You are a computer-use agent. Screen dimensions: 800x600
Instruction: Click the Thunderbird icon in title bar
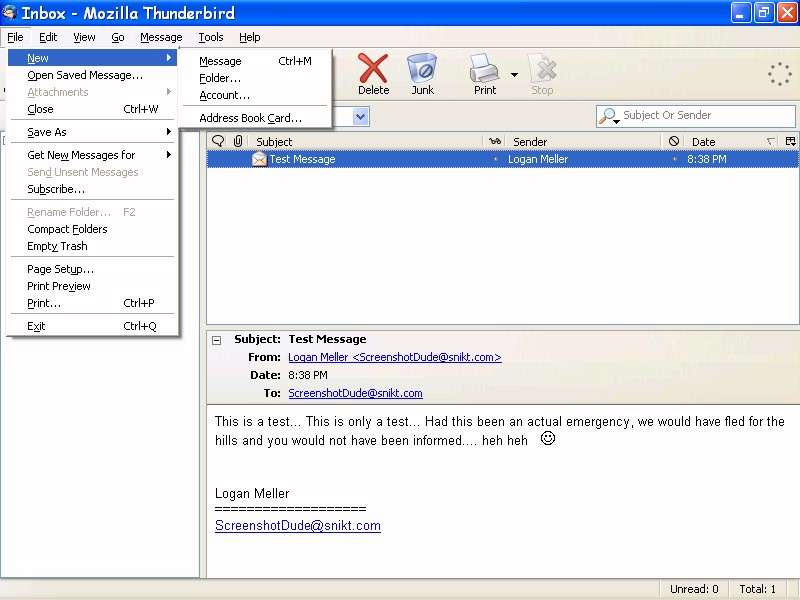point(9,12)
